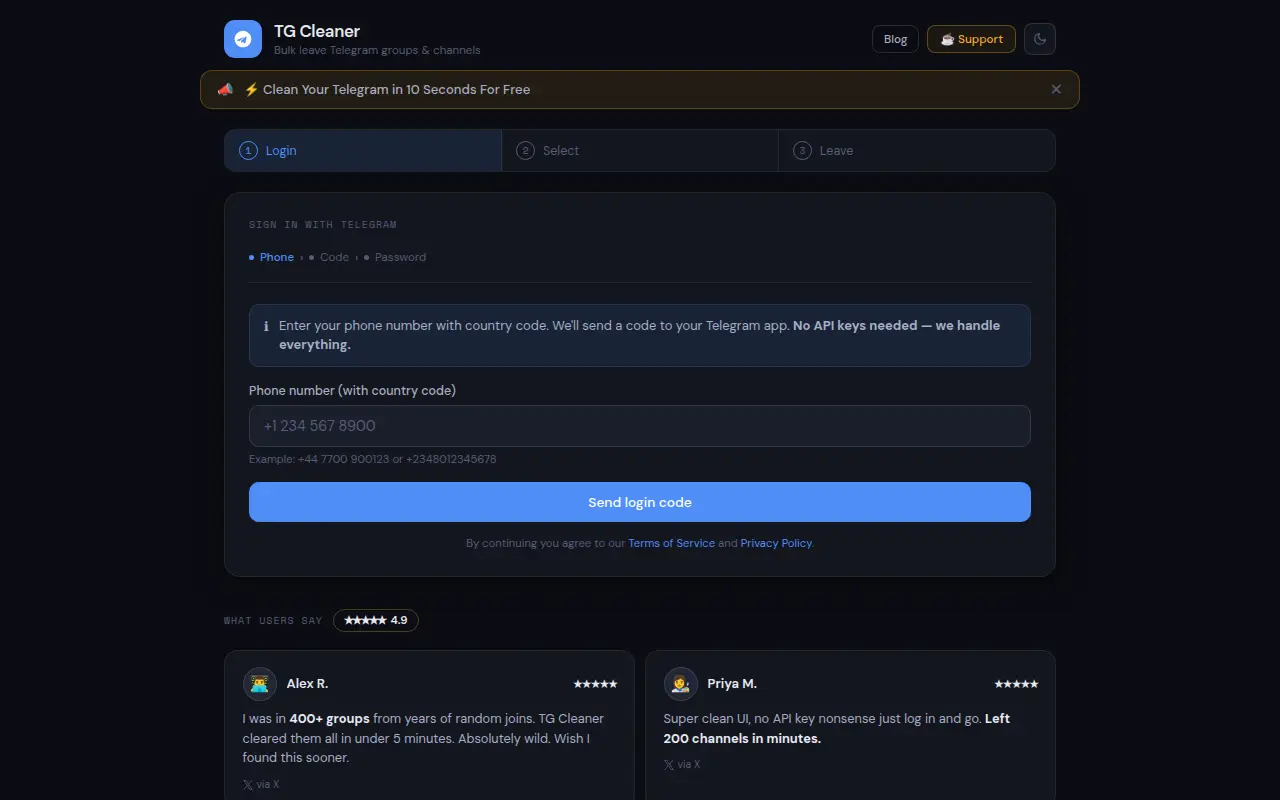Click the megaphone icon in the banner
This screenshot has width=1280, height=800.
[225, 89]
